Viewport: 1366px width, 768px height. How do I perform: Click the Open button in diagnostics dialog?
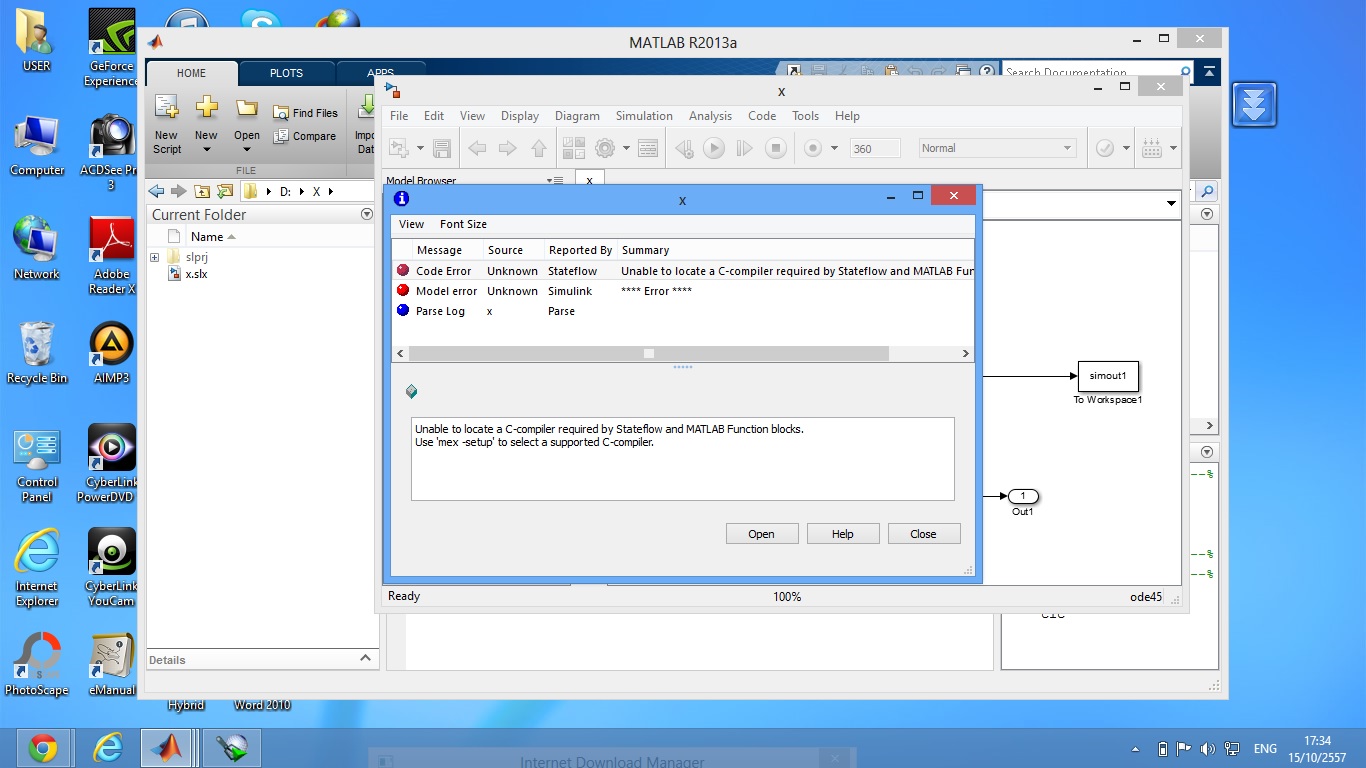point(762,534)
